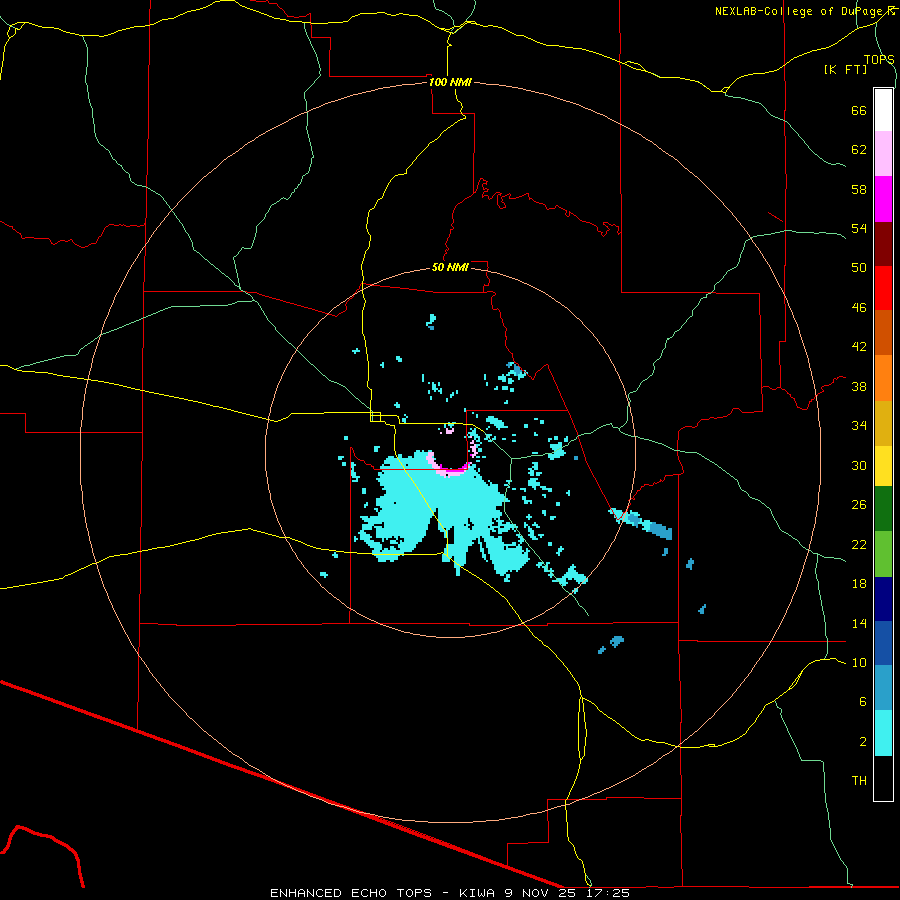The width and height of the screenshot is (900, 900).
Task: Click the legend value '46'
Action: (x=859, y=308)
